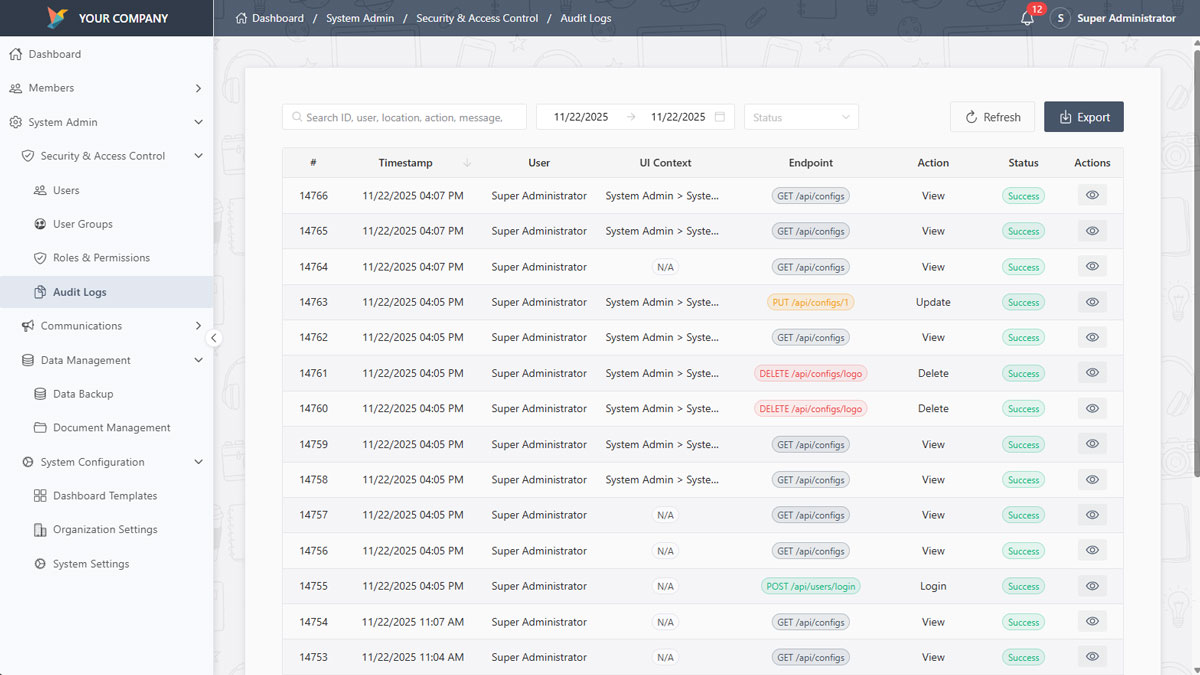The image size is (1200, 675).
Task: Click the Endpoint column header
Action: click(x=811, y=163)
